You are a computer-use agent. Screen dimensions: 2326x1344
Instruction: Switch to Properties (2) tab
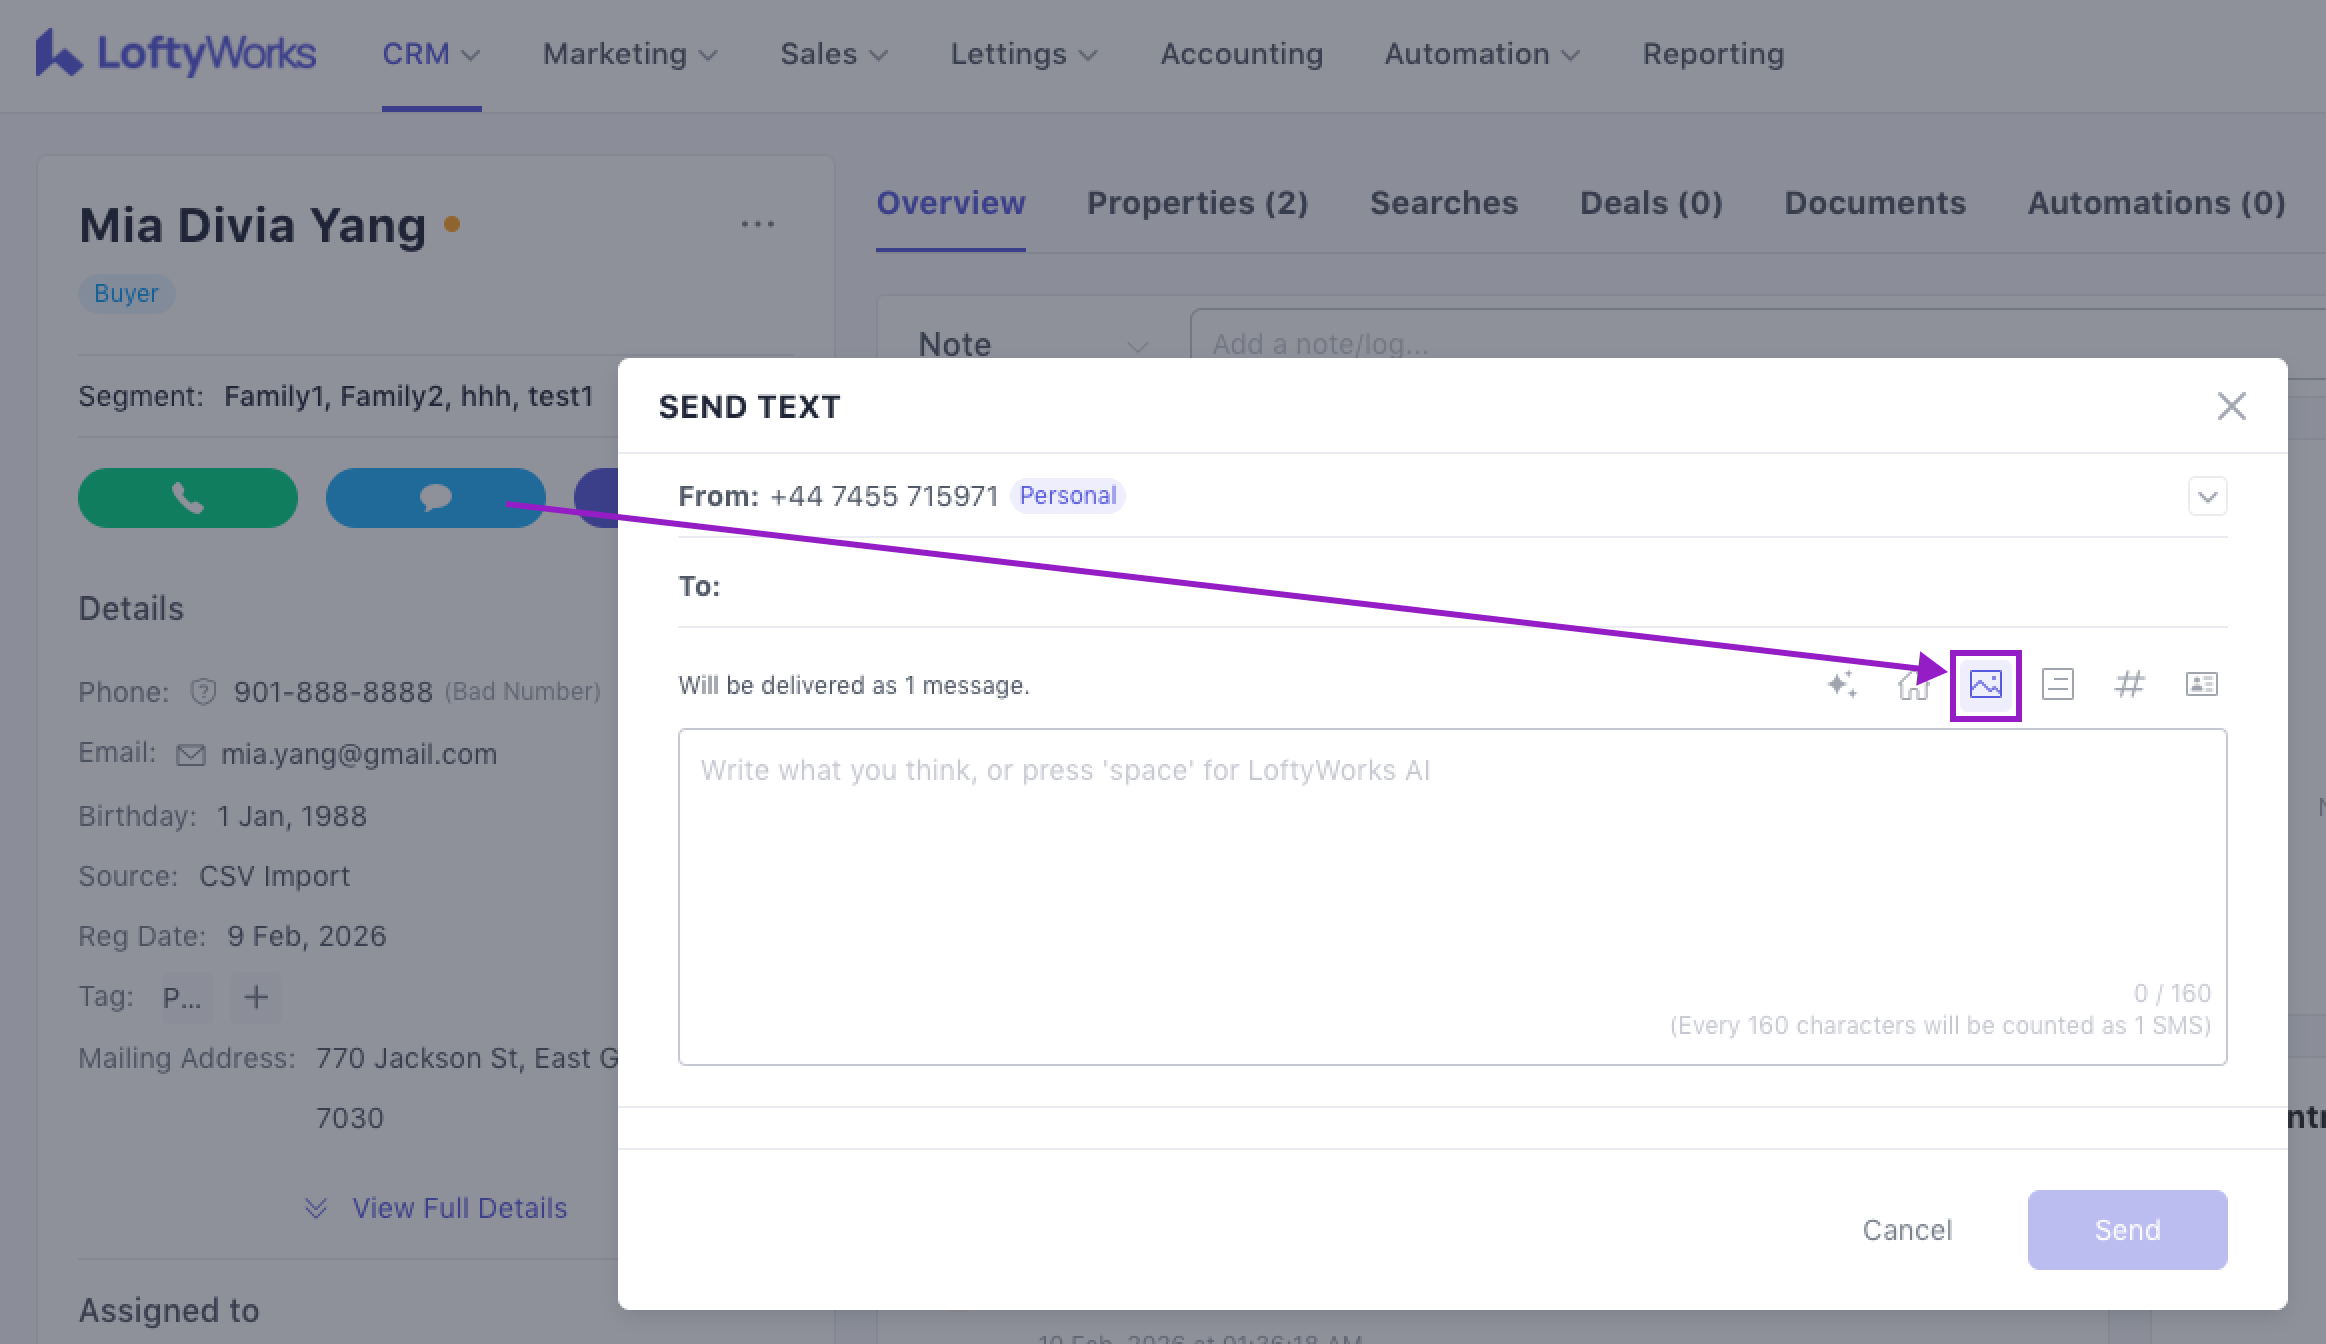pyautogui.click(x=1197, y=203)
